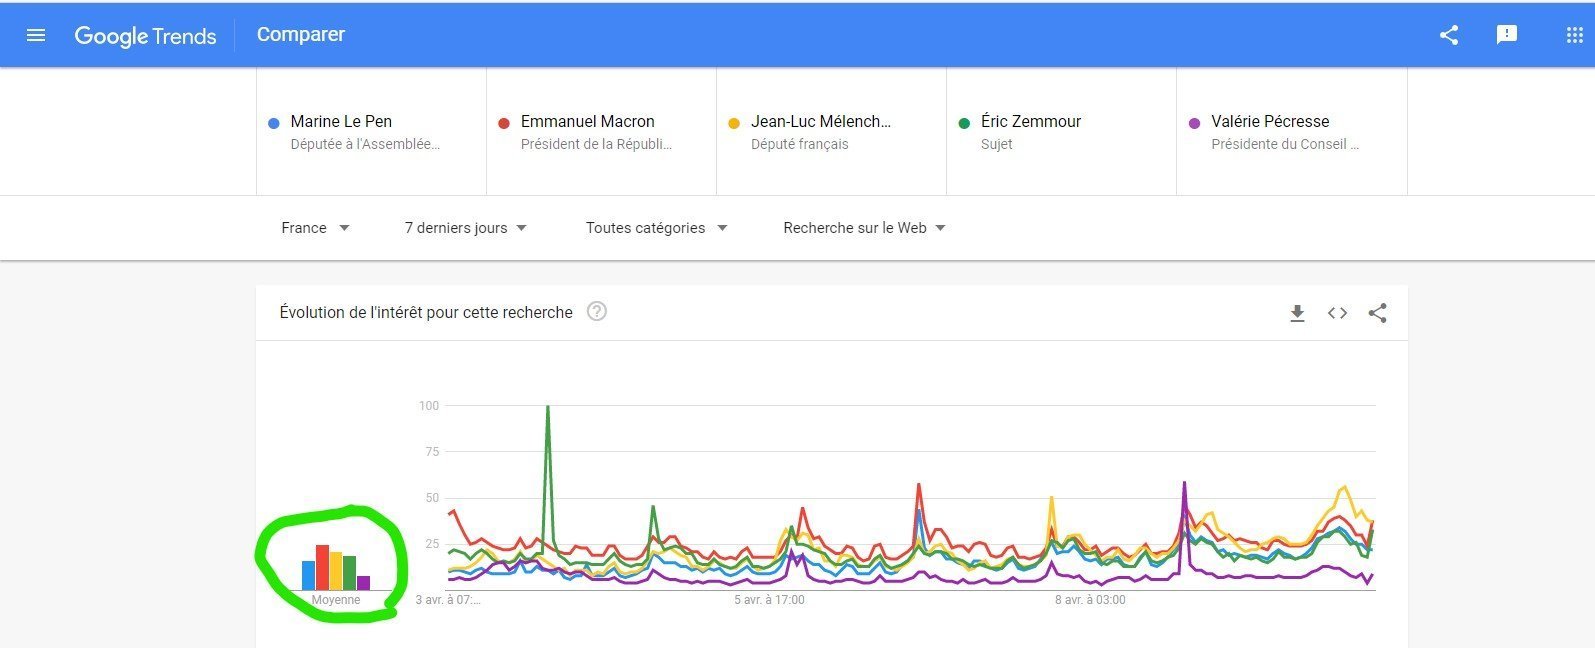Click the Google Trends logo
The width and height of the screenshot is (1595, 648).
pos(145,36)
